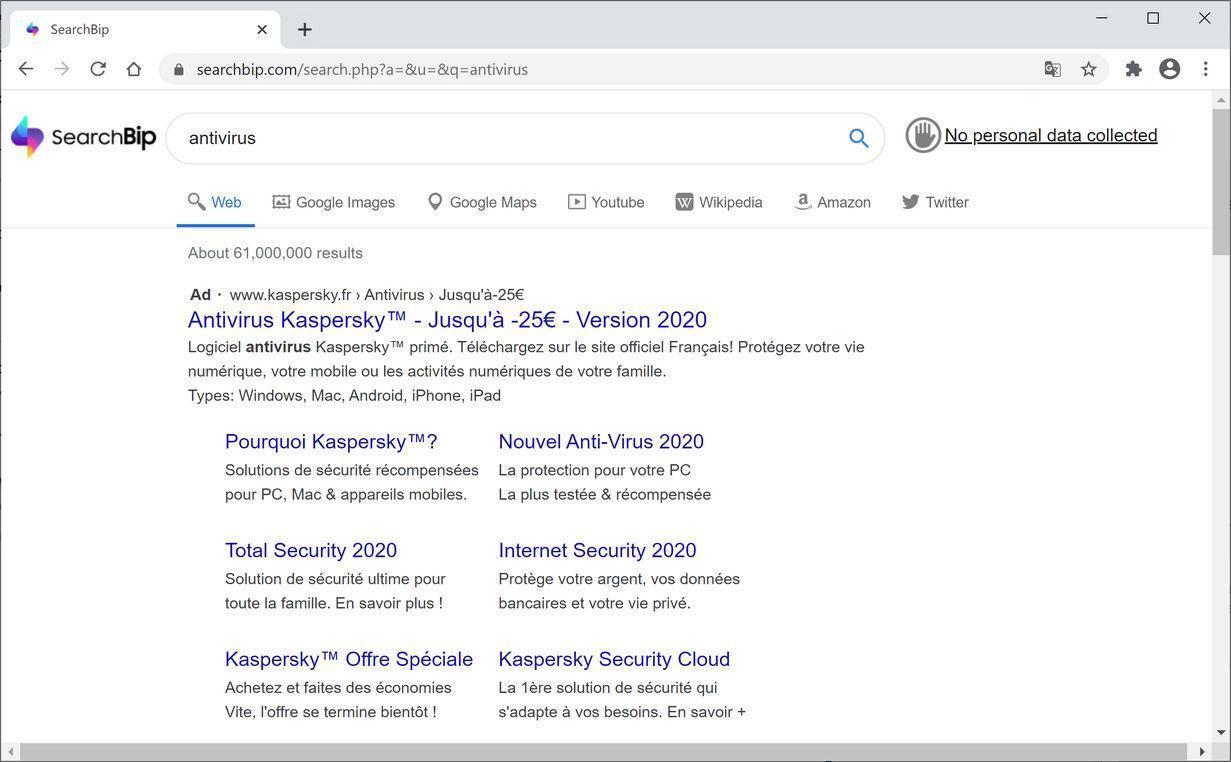Click the hand privacy icon
Image resolution: width=1231 pixels, height=762 pixels.
click(923, 135)
